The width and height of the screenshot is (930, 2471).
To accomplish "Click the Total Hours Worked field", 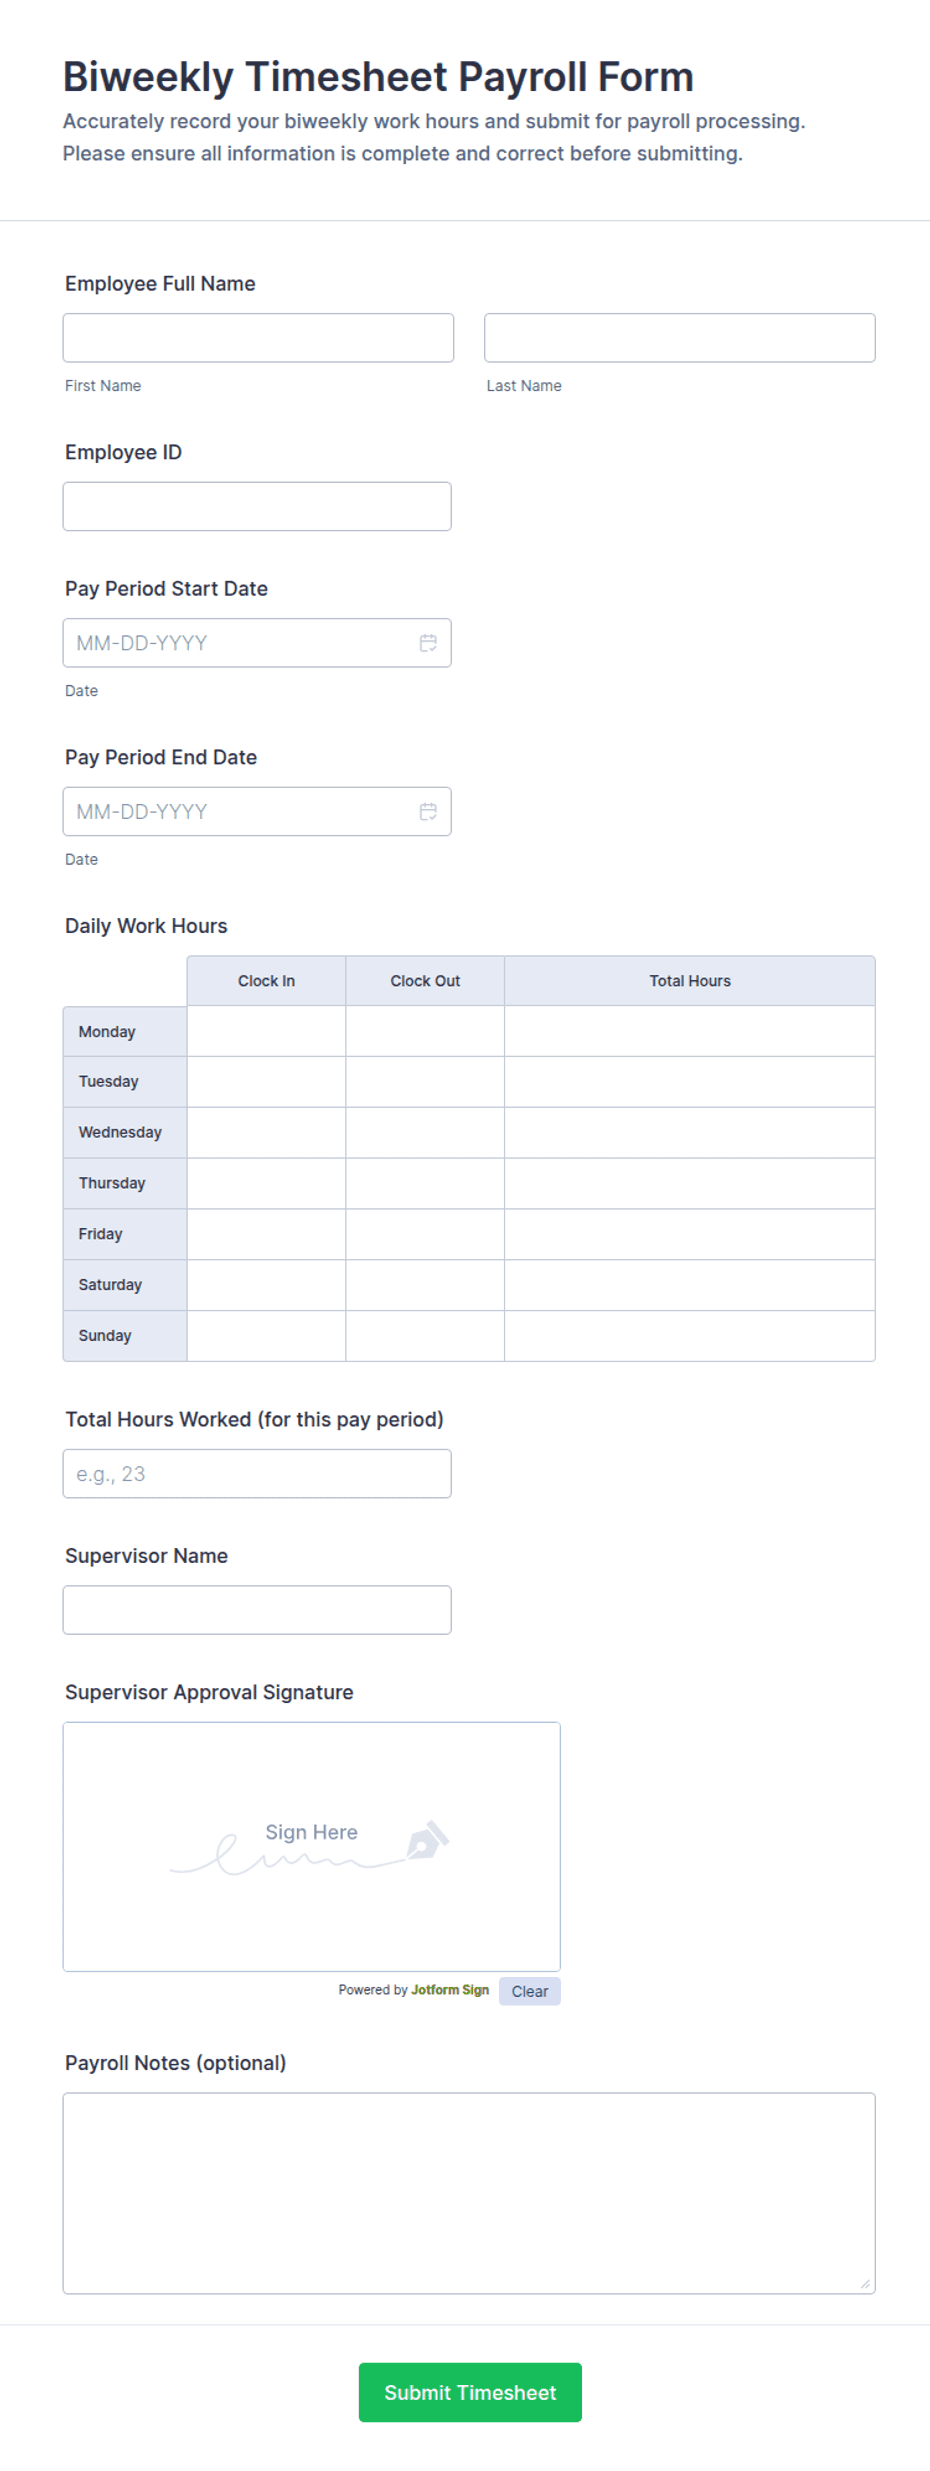I will (257, 1474).
